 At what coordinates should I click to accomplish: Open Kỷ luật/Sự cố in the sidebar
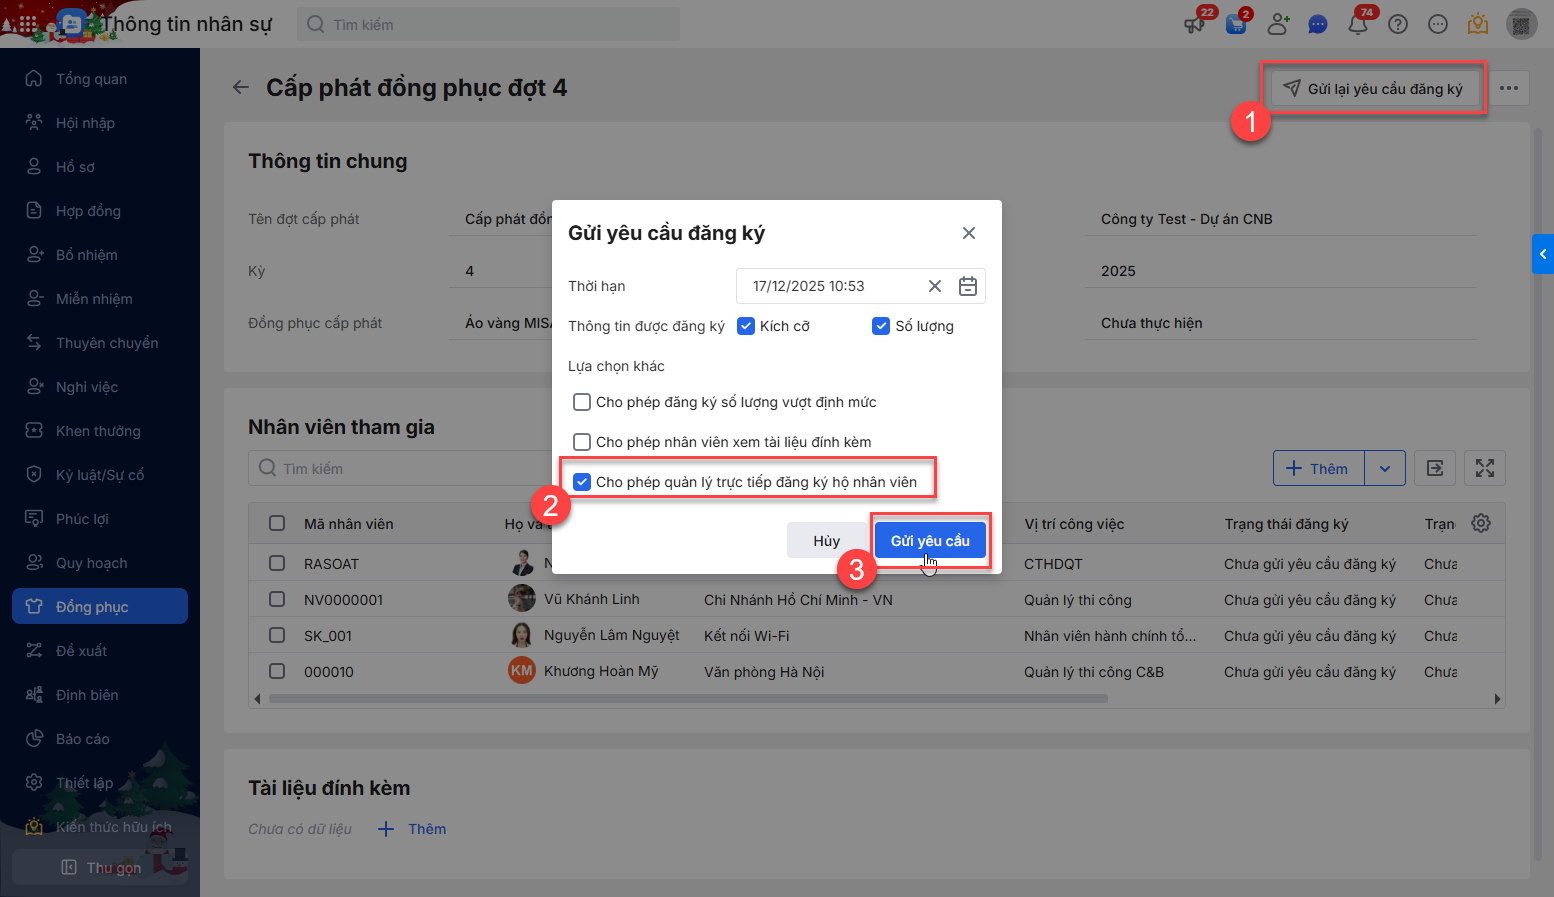(x=100, y=475)
